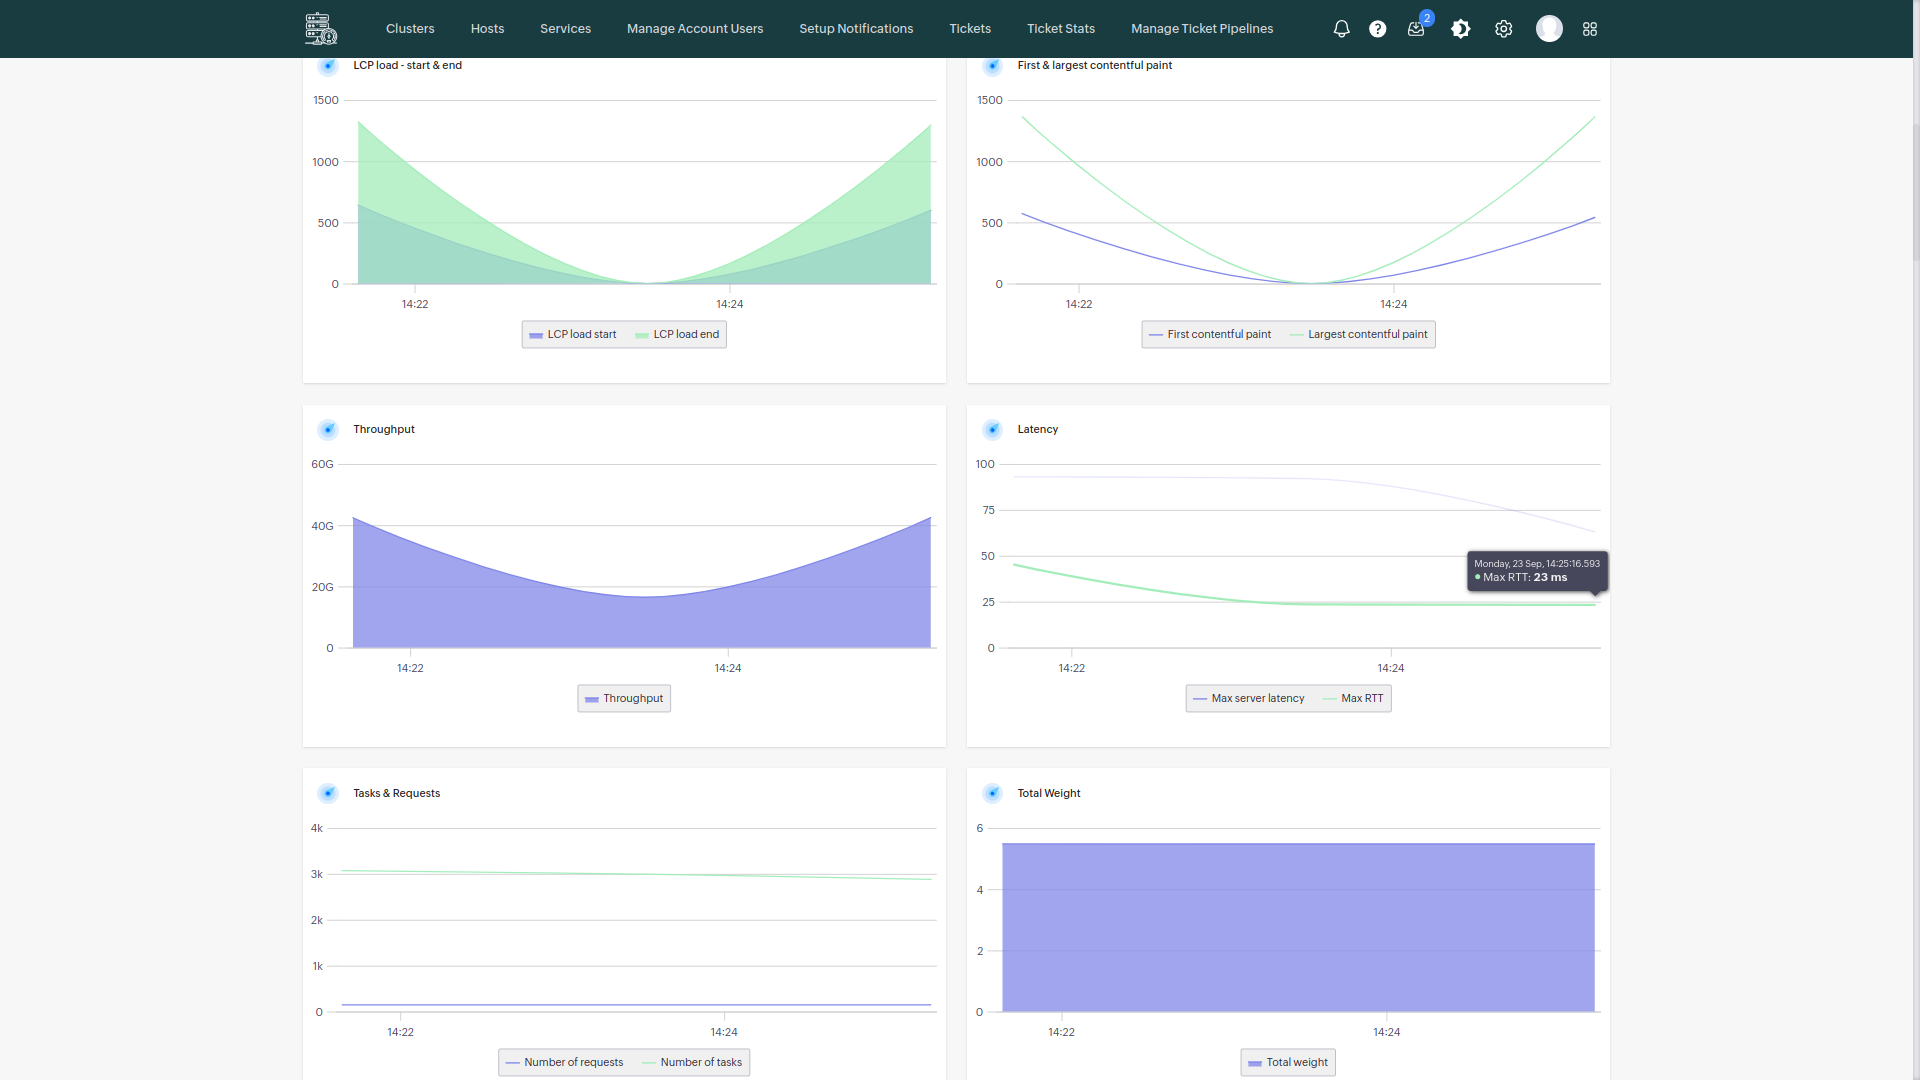
Task: Navigate to Services
Action: tap(565, 29)
